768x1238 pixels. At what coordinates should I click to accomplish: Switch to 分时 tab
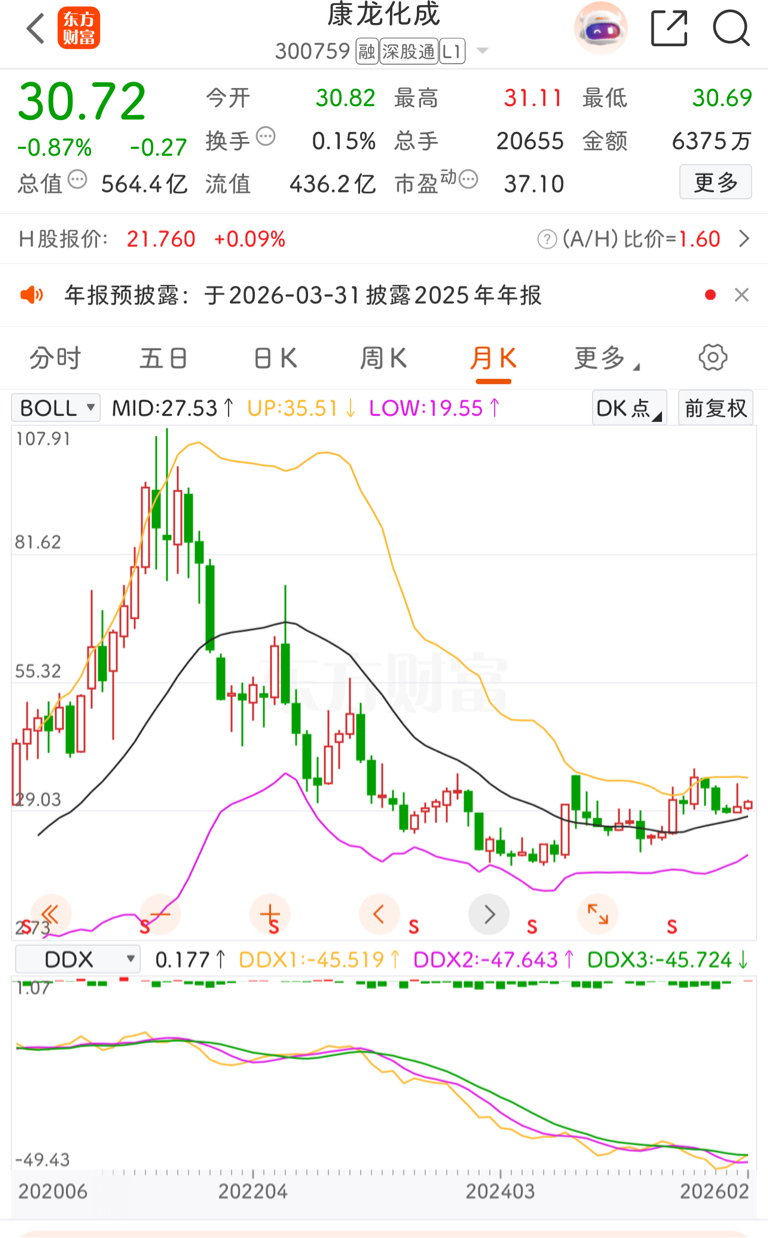[x=55, y=358]
